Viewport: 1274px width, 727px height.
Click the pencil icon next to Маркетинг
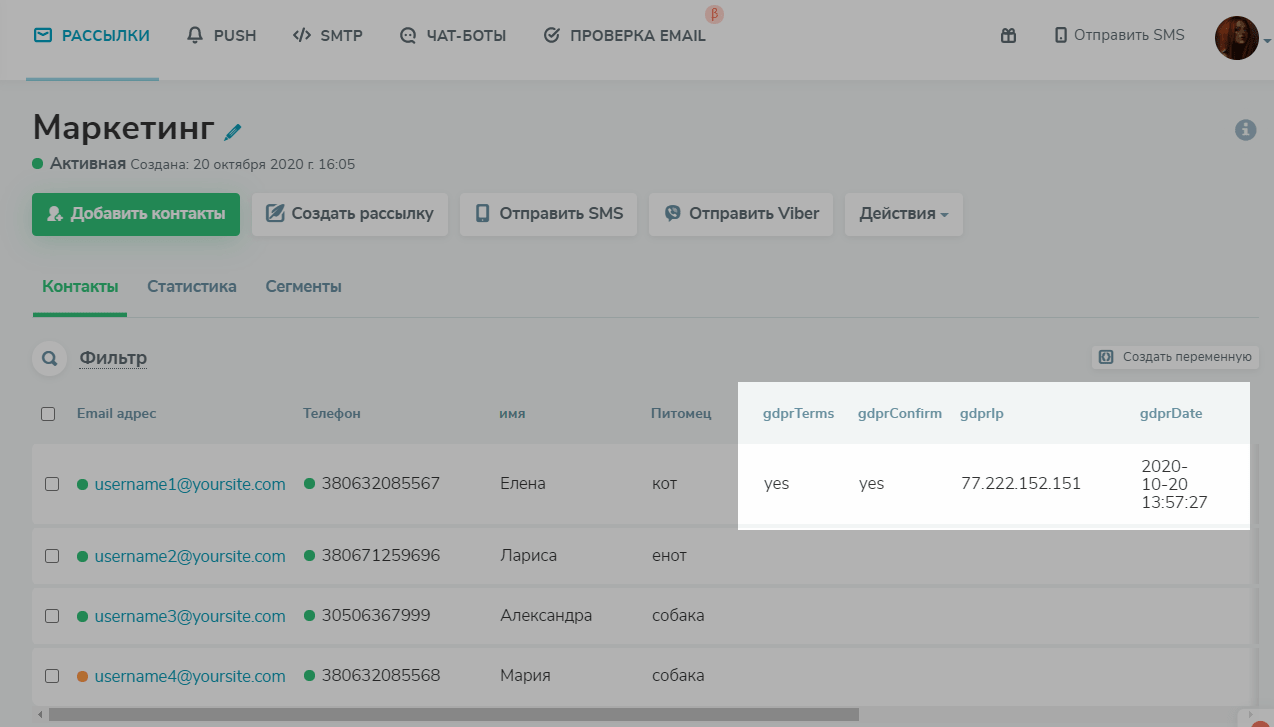pyautogui.click(x=233, y=131)
